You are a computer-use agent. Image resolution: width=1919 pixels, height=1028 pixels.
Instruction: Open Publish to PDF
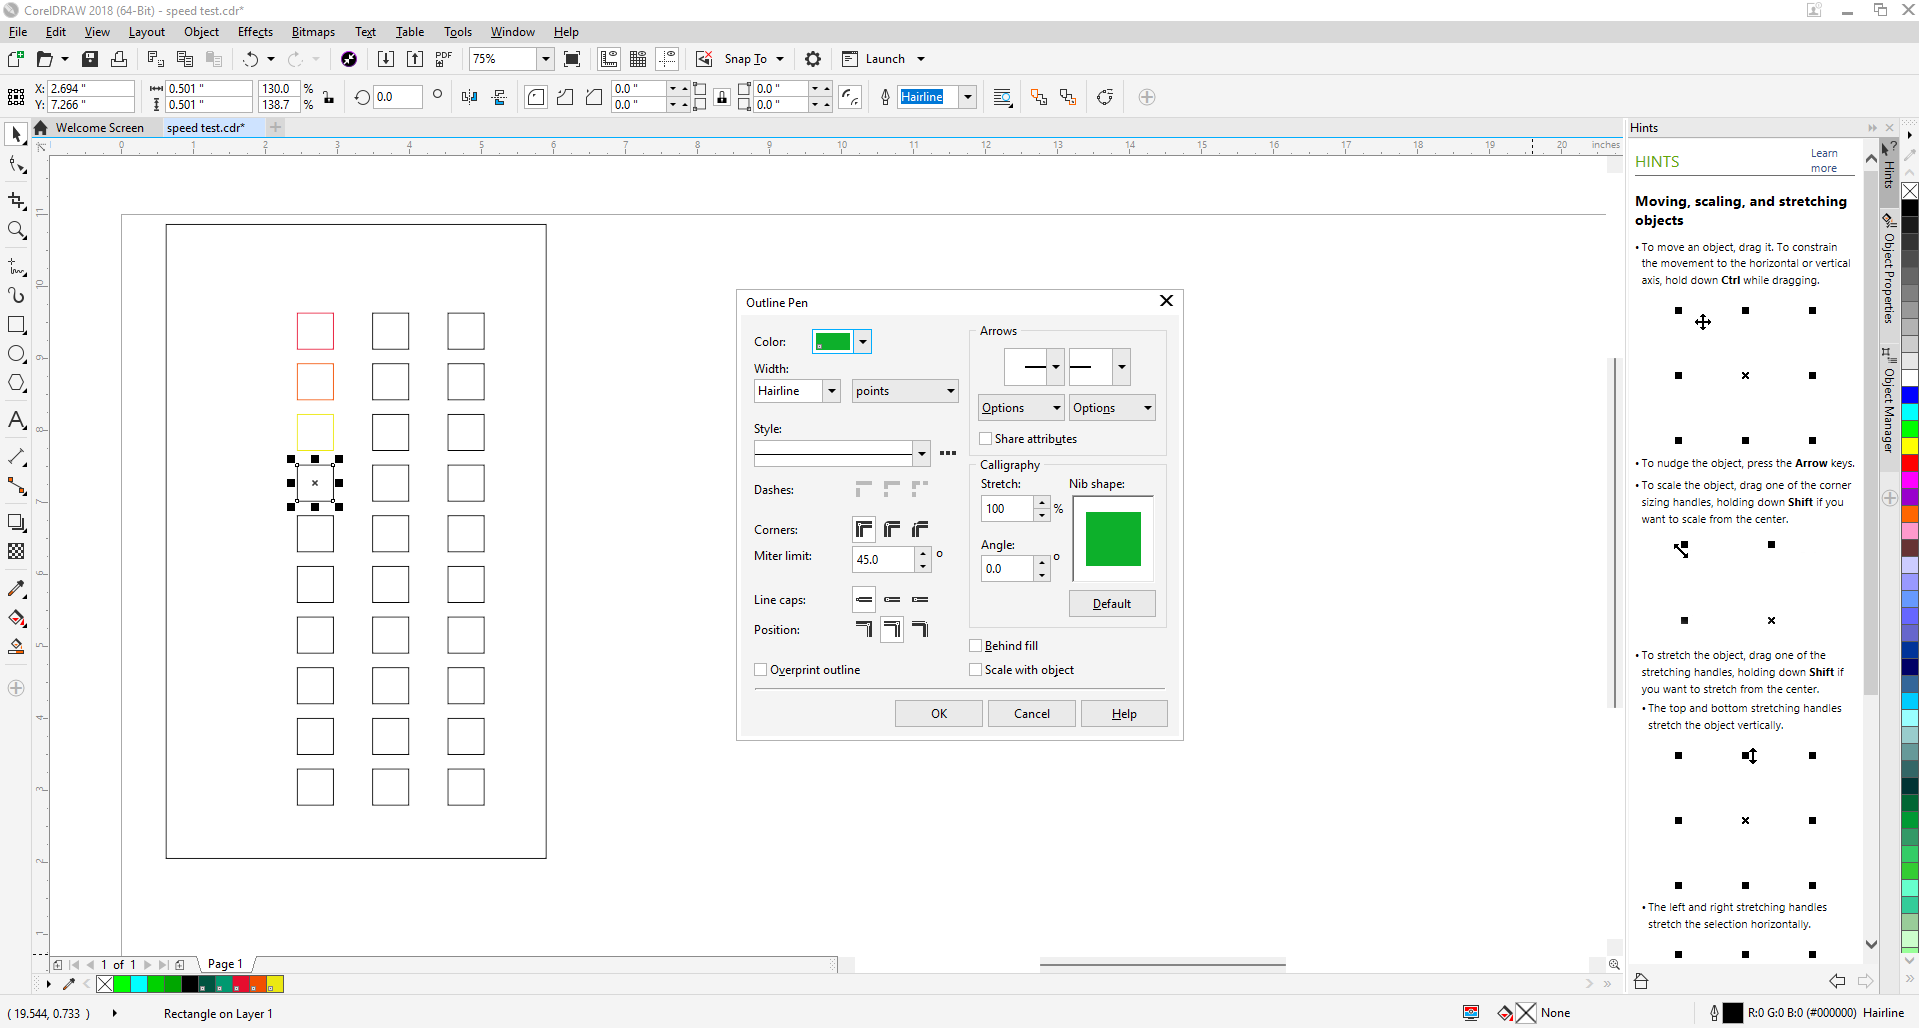[442, 59]
